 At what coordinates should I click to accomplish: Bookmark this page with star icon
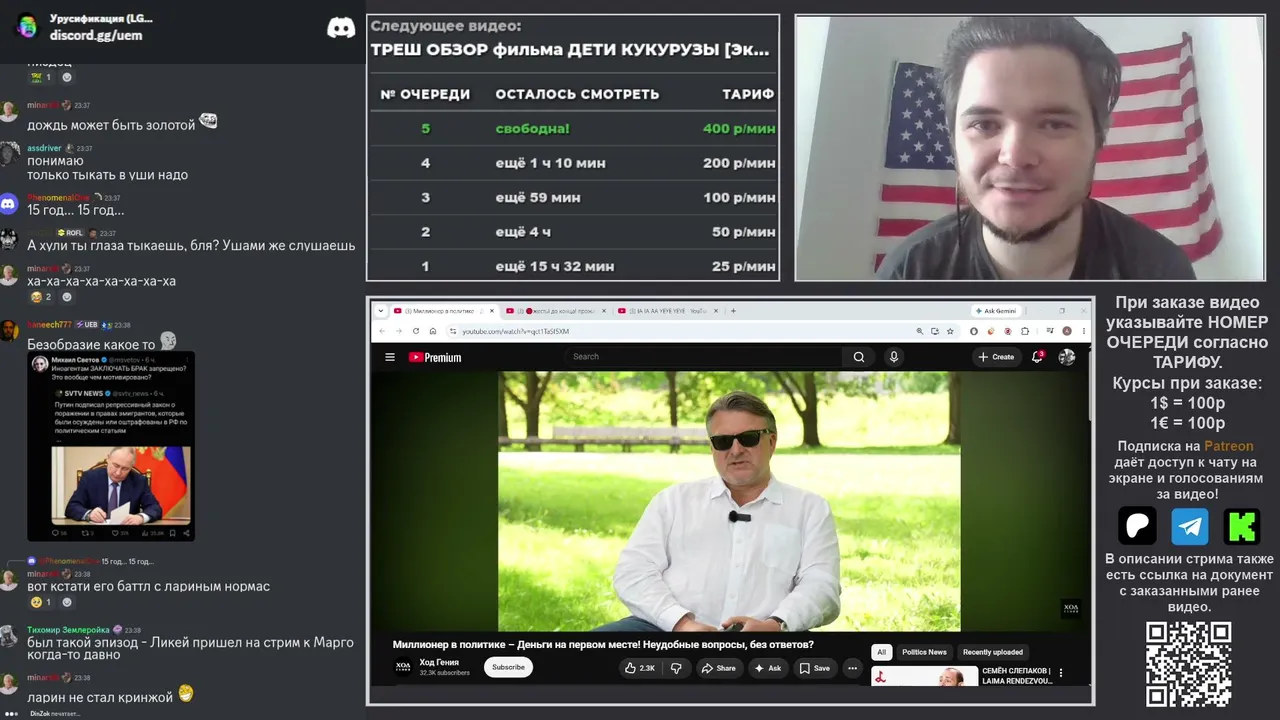[950, 331]
